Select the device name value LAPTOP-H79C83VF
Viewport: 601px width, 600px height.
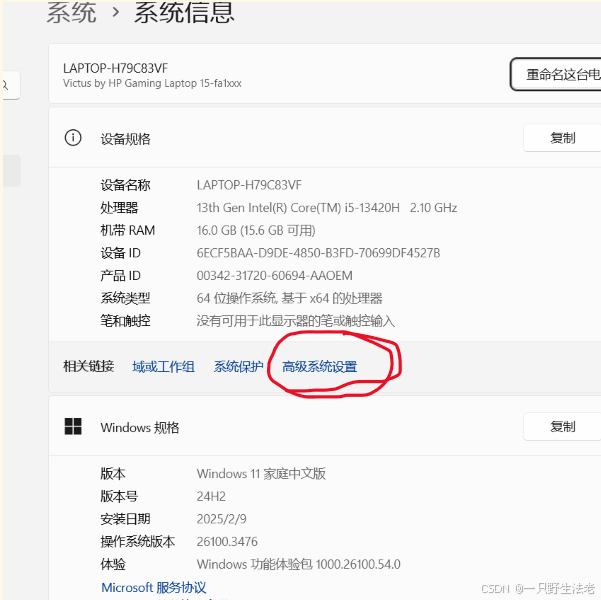[249, 185]
